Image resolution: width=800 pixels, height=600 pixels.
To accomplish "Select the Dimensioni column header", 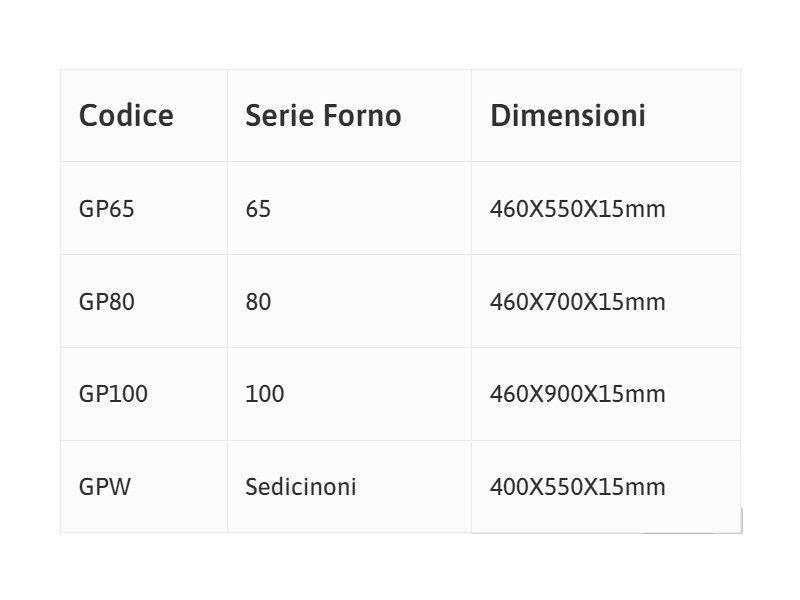I will pos(567,116).
